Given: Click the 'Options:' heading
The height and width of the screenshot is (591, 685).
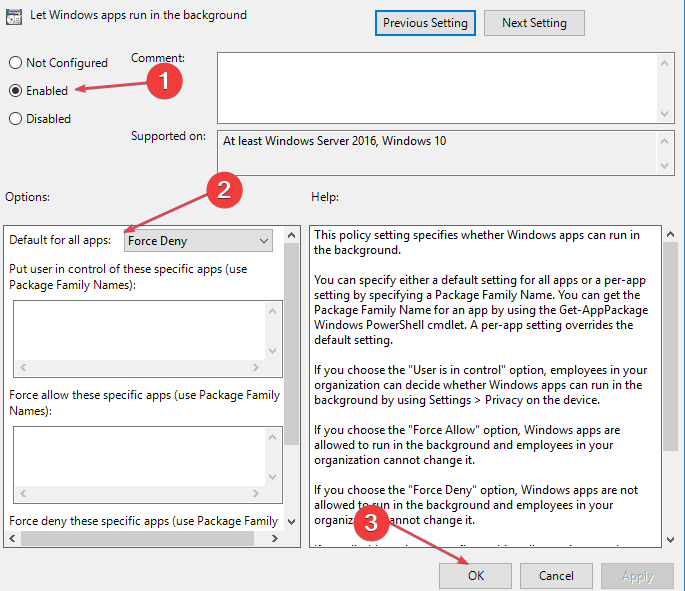Looking at the screenshot, I should pyautogui.click(x=28, y=197).
